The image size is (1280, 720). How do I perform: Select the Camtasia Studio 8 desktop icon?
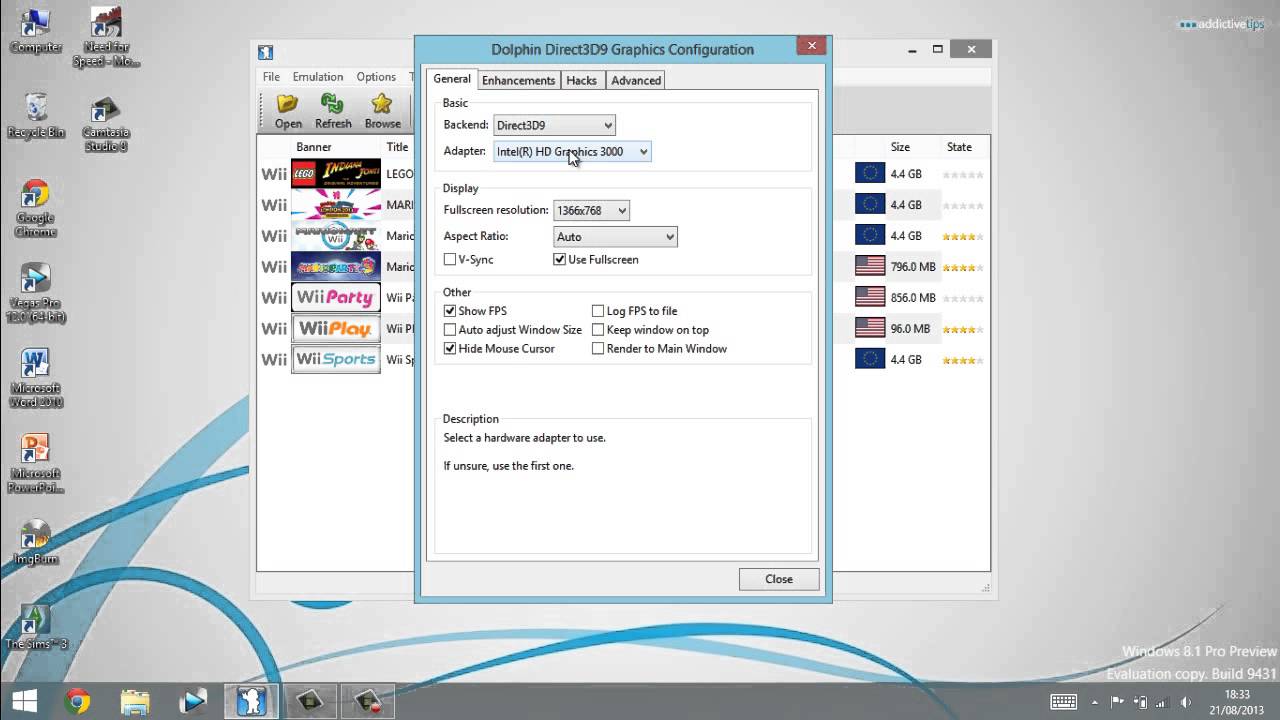point(106,124)
